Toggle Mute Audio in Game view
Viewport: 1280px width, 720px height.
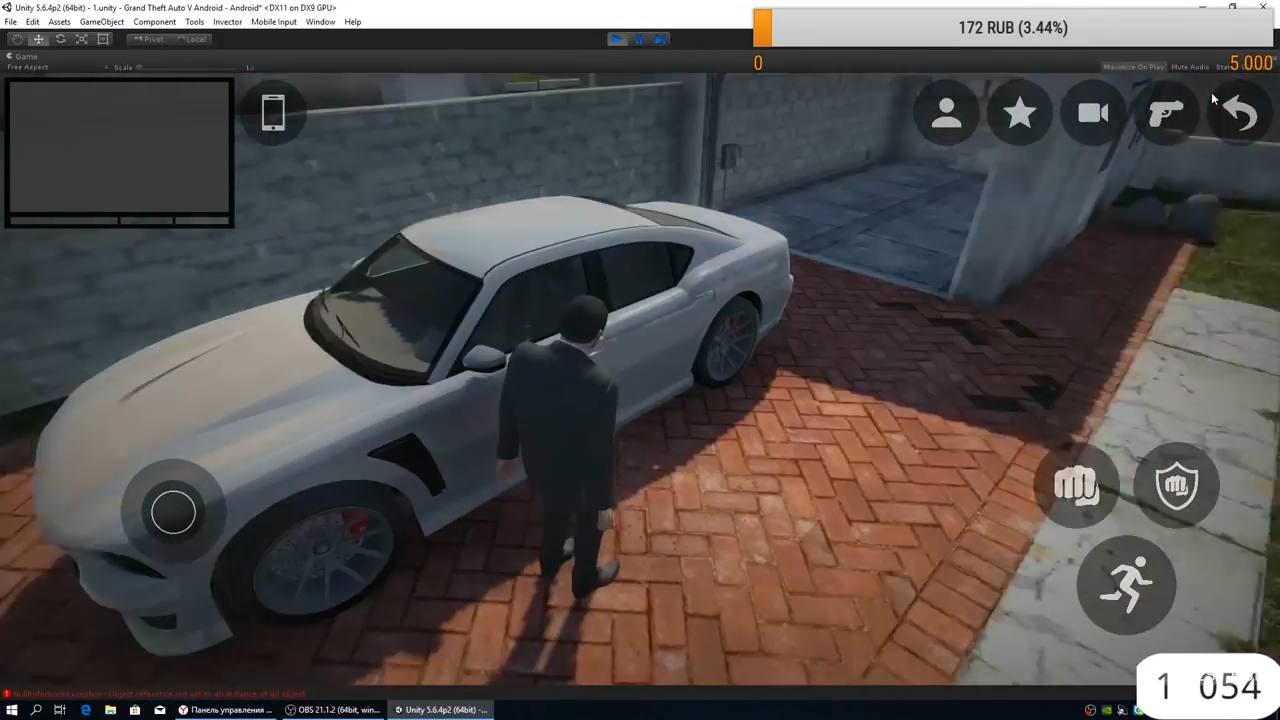(x=1189, y=67)
